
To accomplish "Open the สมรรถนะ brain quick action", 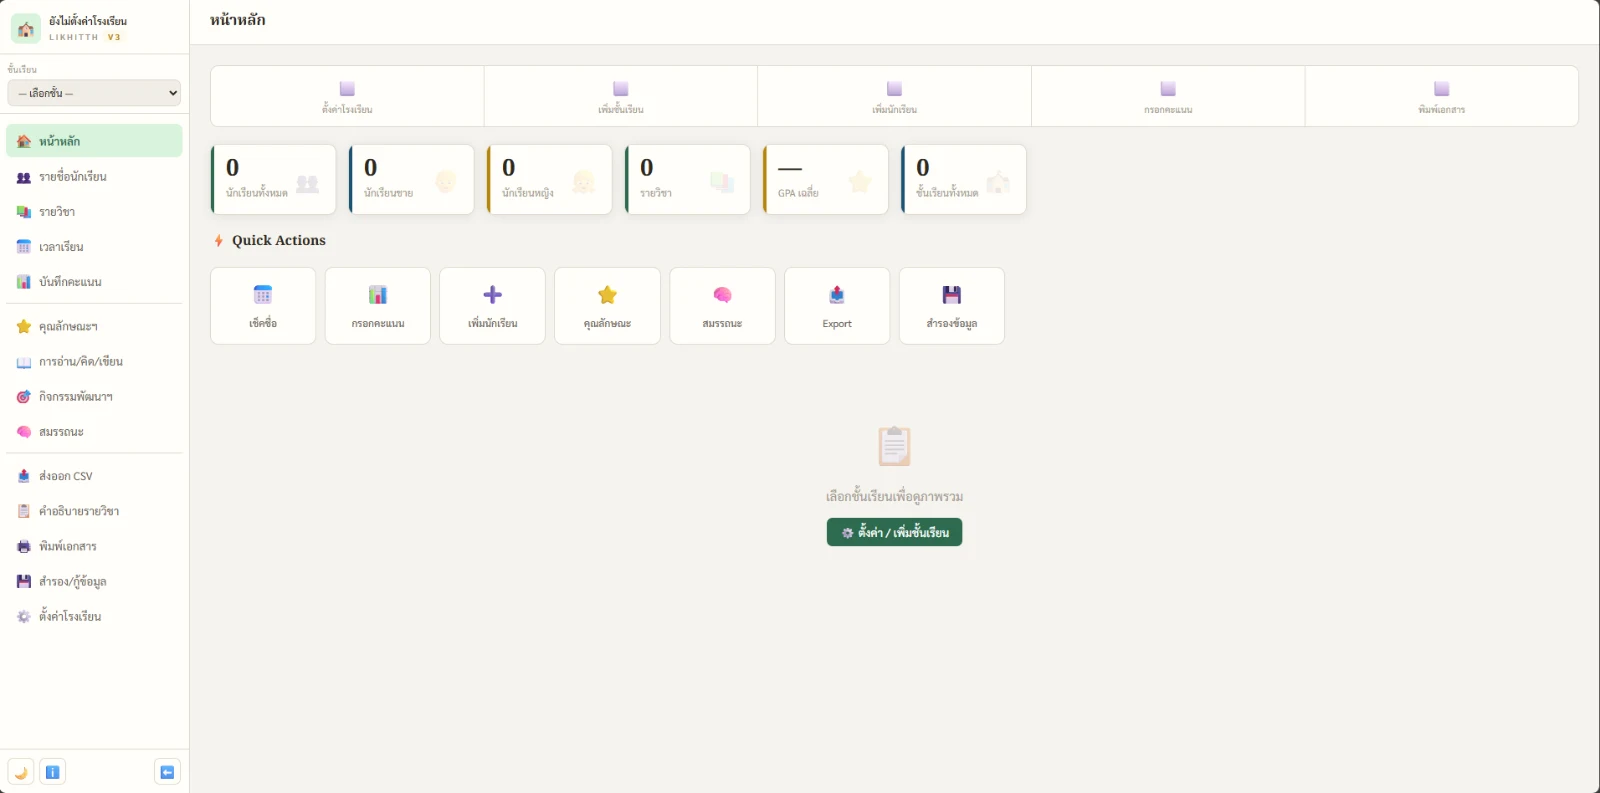I will pos(722,306).
